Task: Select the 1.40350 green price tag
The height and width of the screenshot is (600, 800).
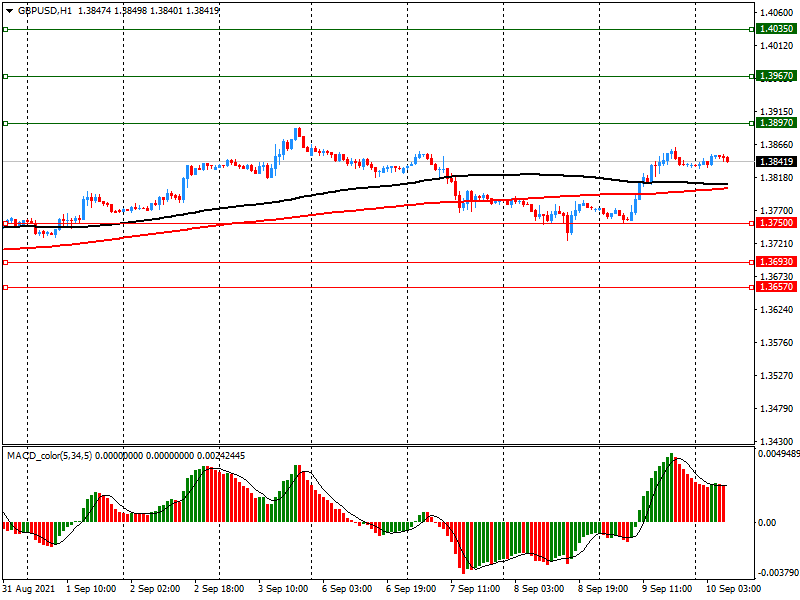Action: [776, 29]
